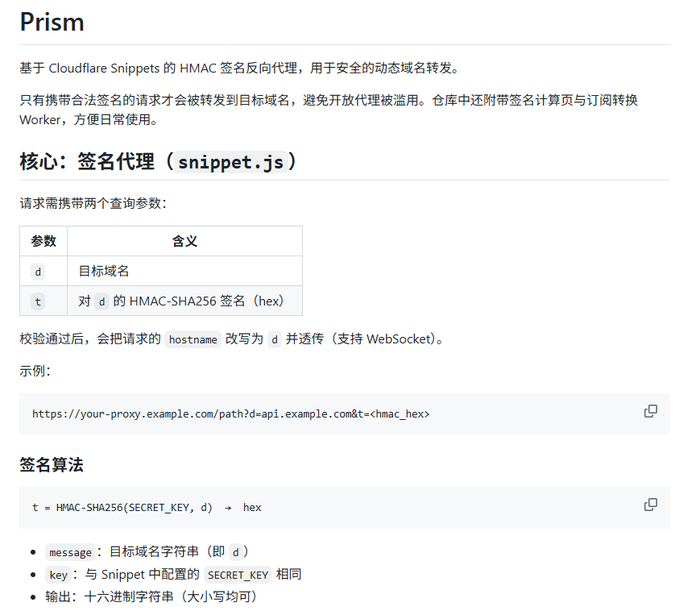679x615 pixels.
Task: Click the snippet.js code label in heading
Action: (231, 162)
